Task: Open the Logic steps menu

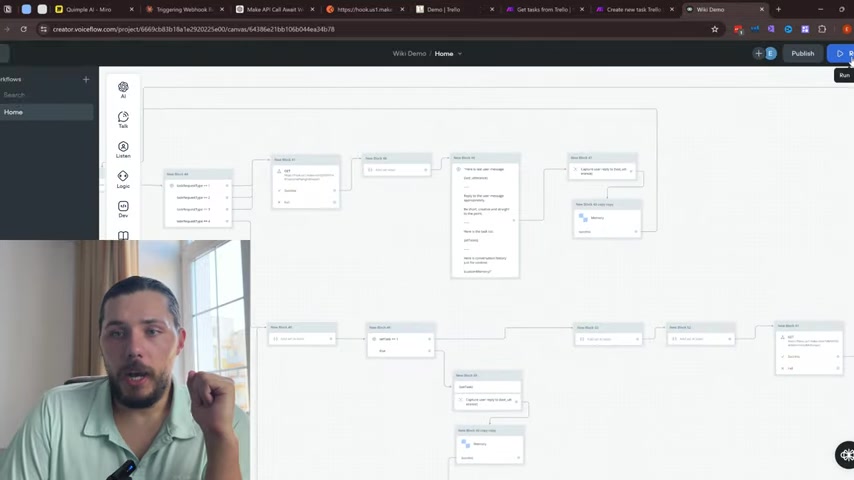Action: [123, 179]
